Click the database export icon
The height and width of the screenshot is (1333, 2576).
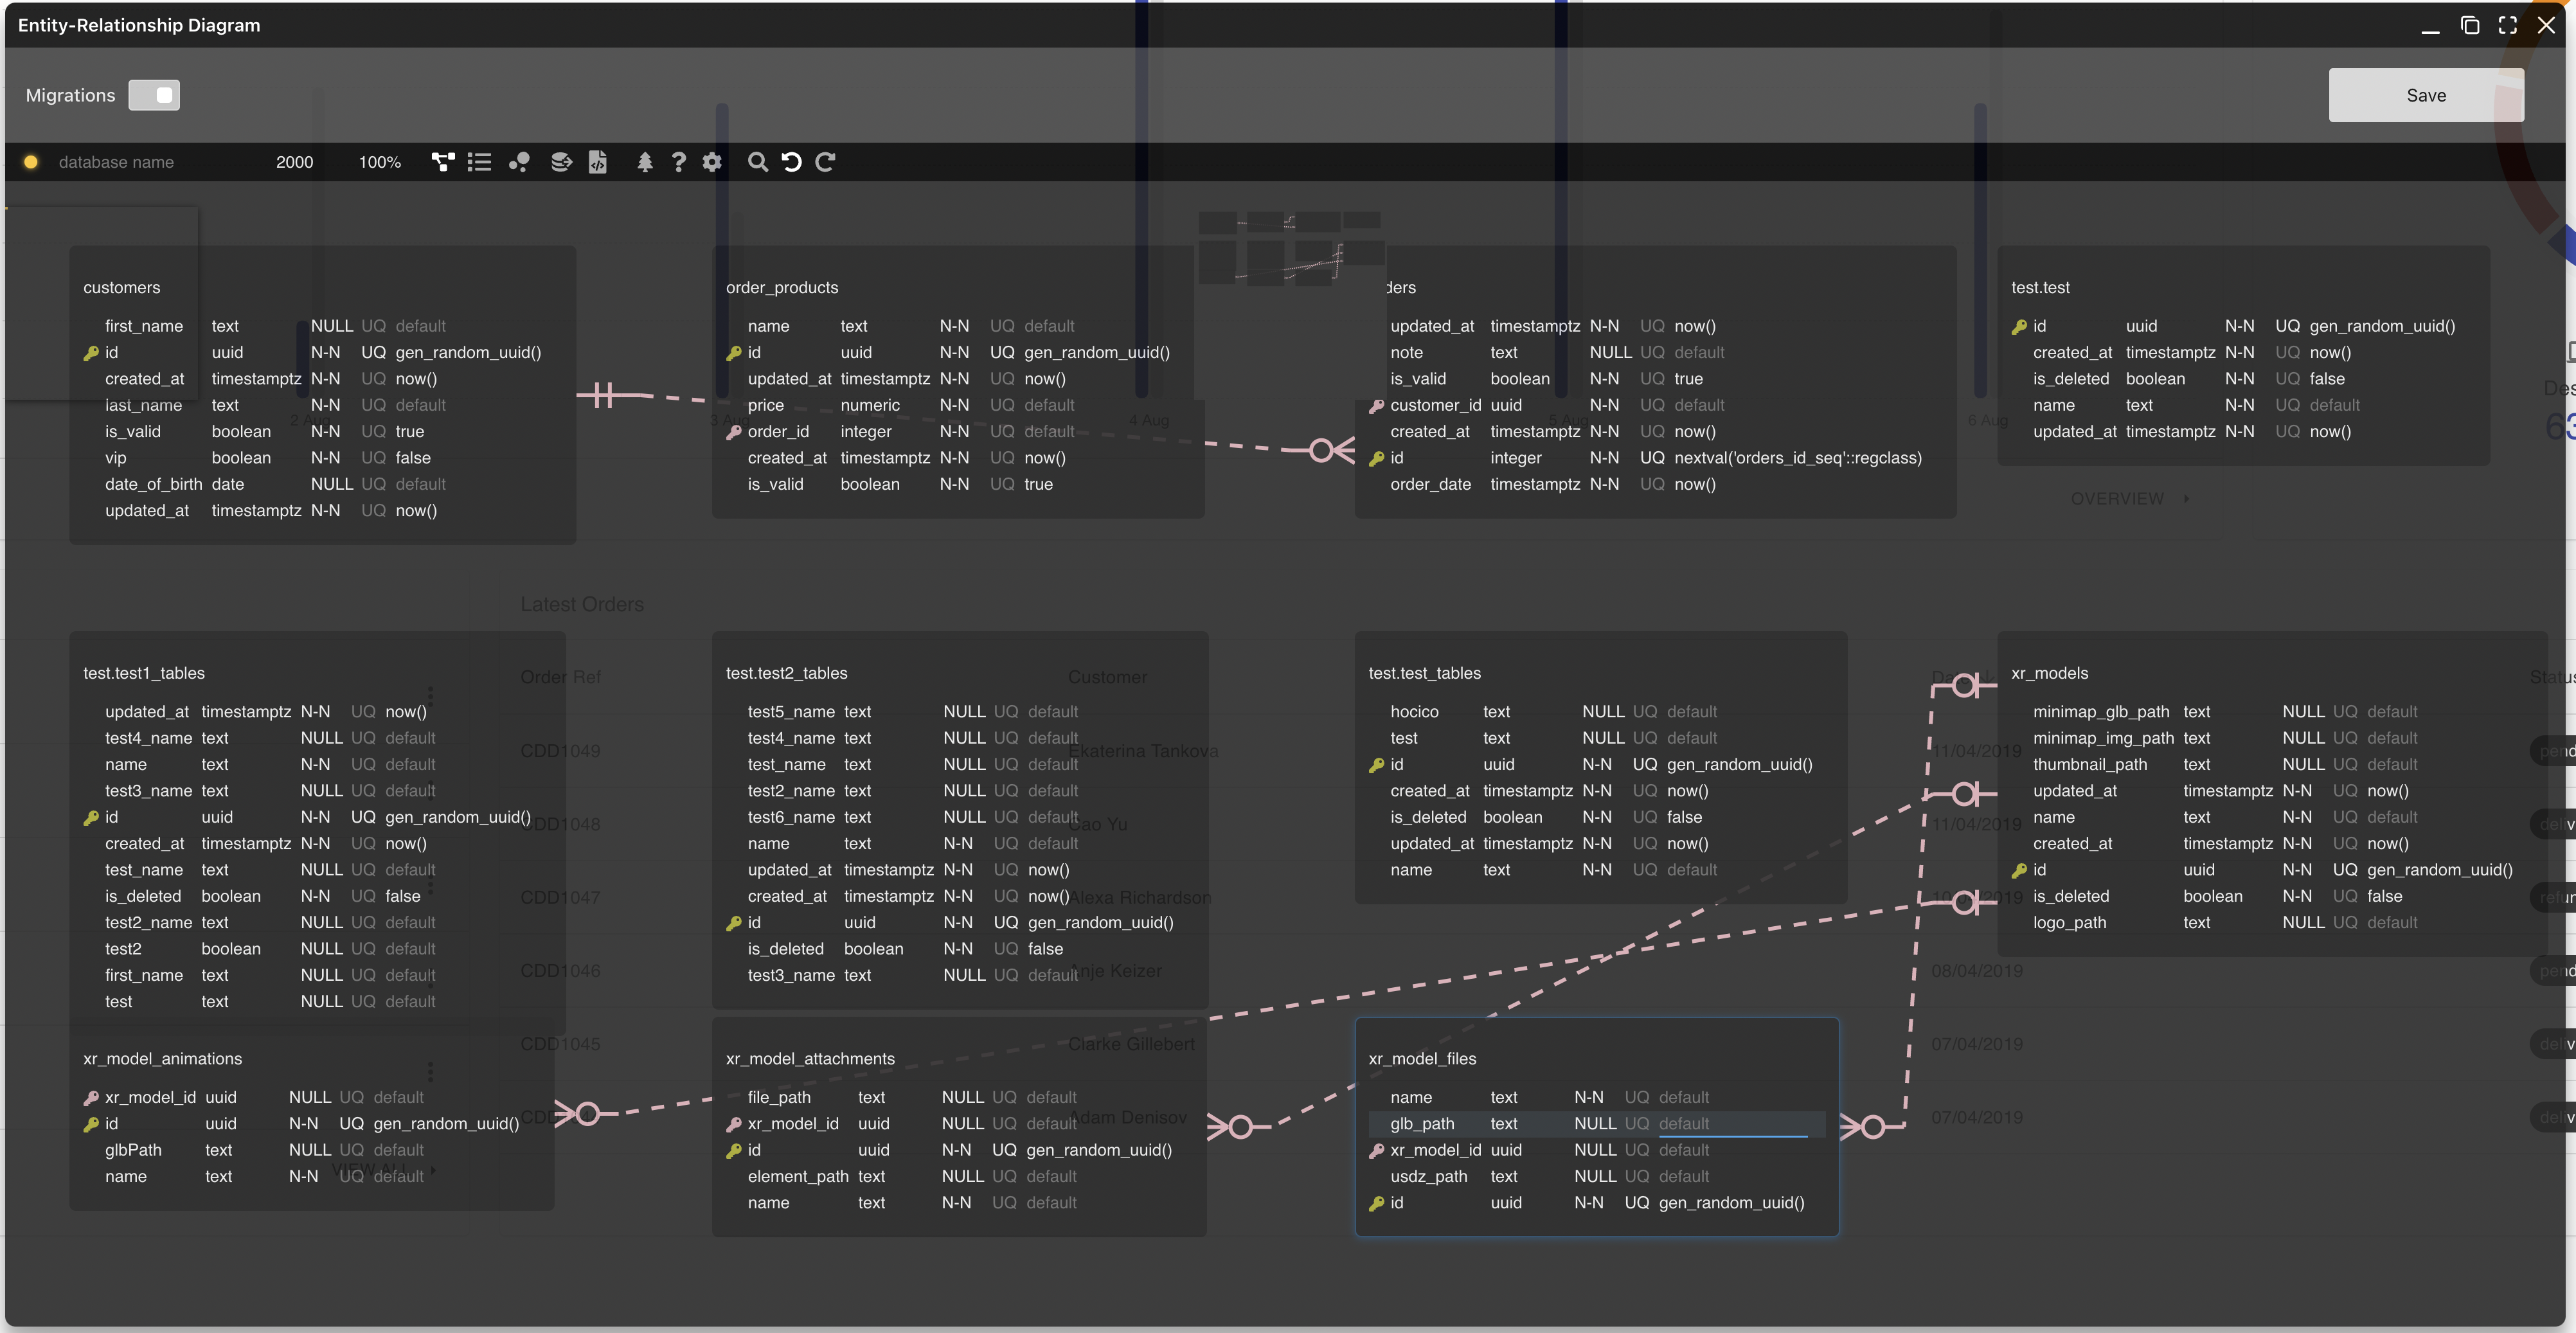point(561,162)
